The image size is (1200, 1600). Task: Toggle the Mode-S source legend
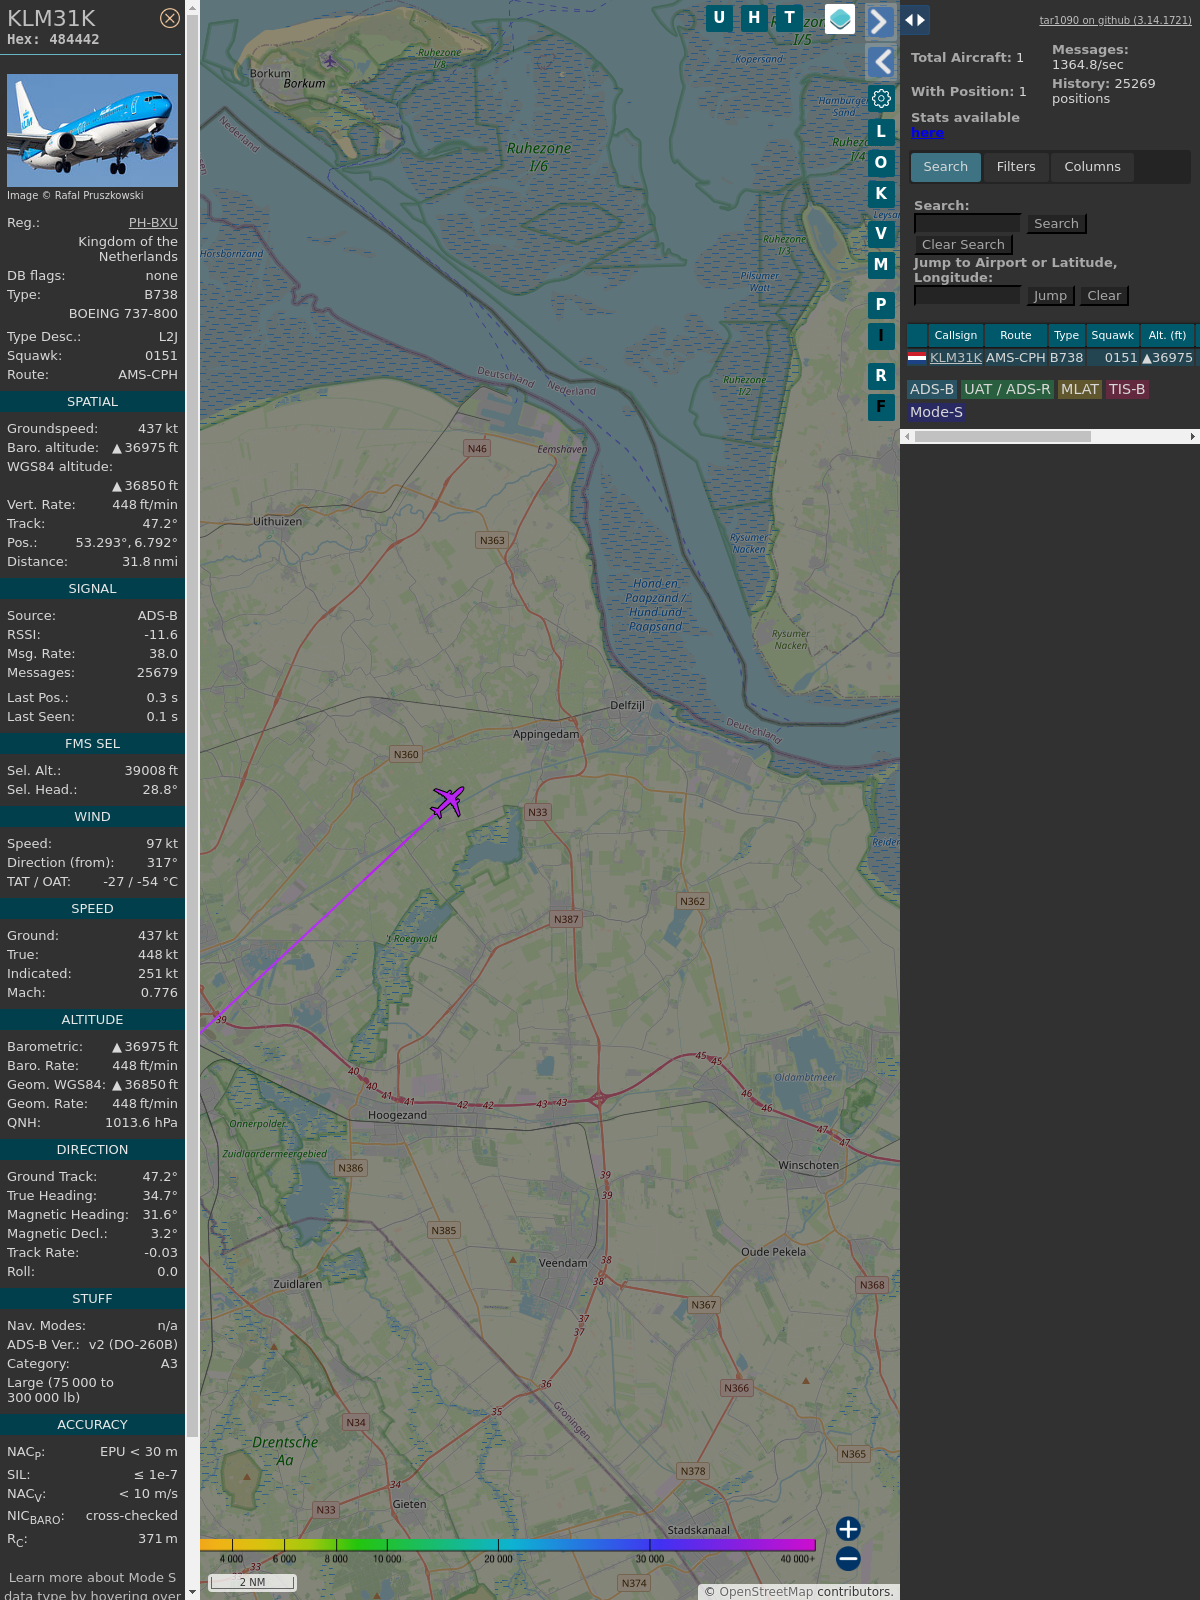[936, 412]
